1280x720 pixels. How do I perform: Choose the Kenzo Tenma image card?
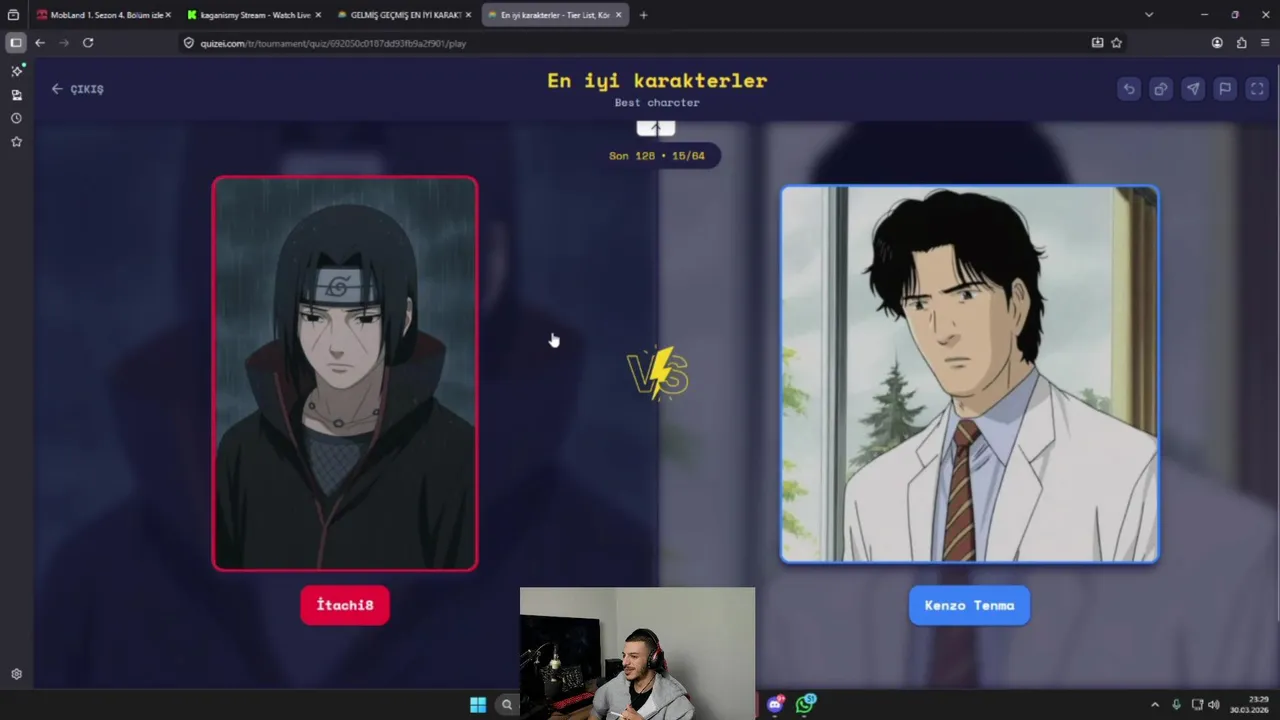[x=969, y=374]
